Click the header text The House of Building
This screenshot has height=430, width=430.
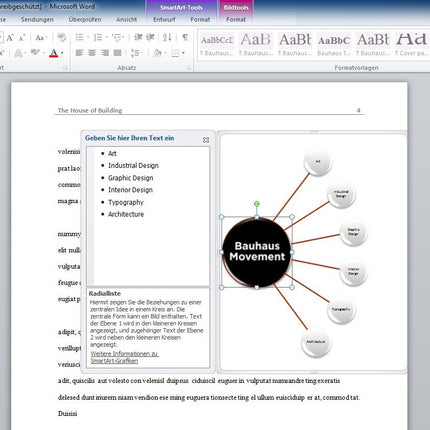point(90,110)
